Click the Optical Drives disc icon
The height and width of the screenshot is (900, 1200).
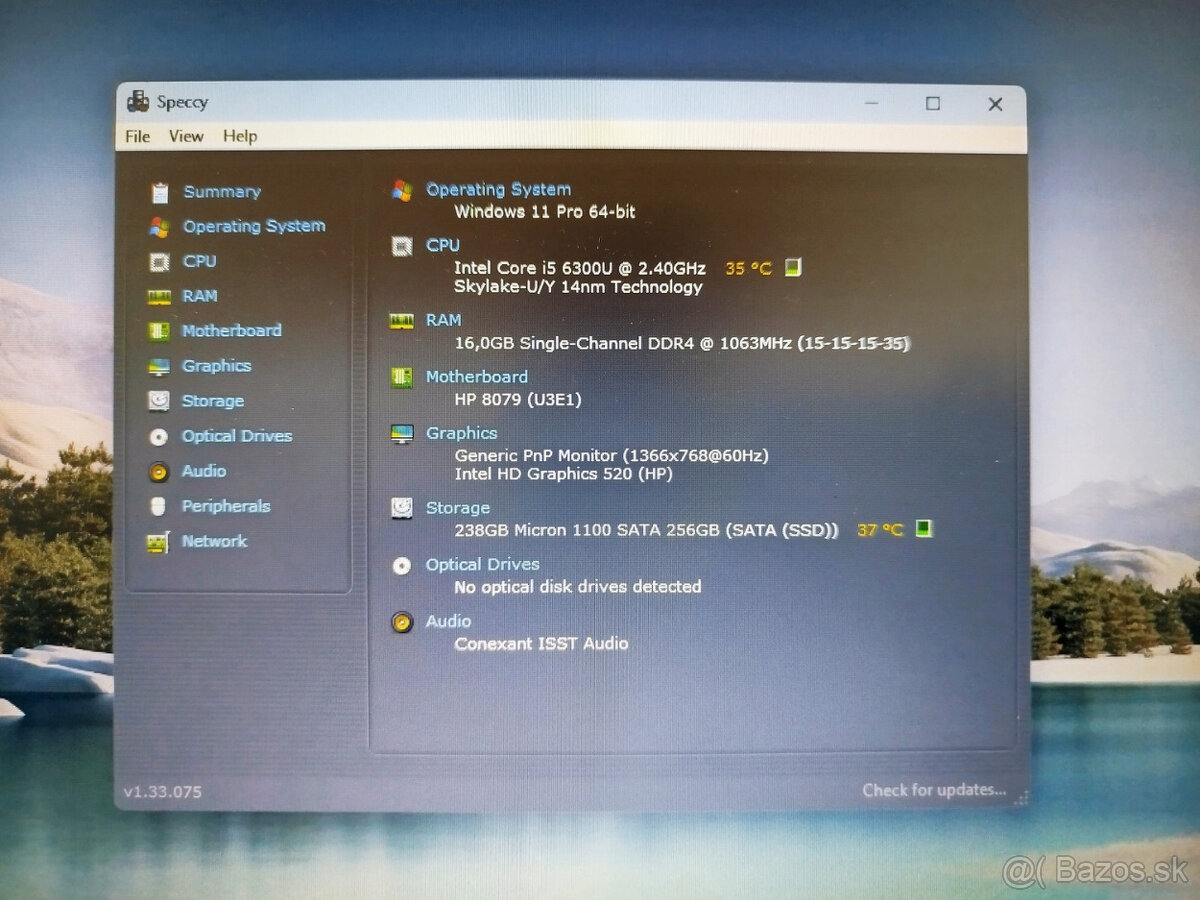[x=161, y=436]
